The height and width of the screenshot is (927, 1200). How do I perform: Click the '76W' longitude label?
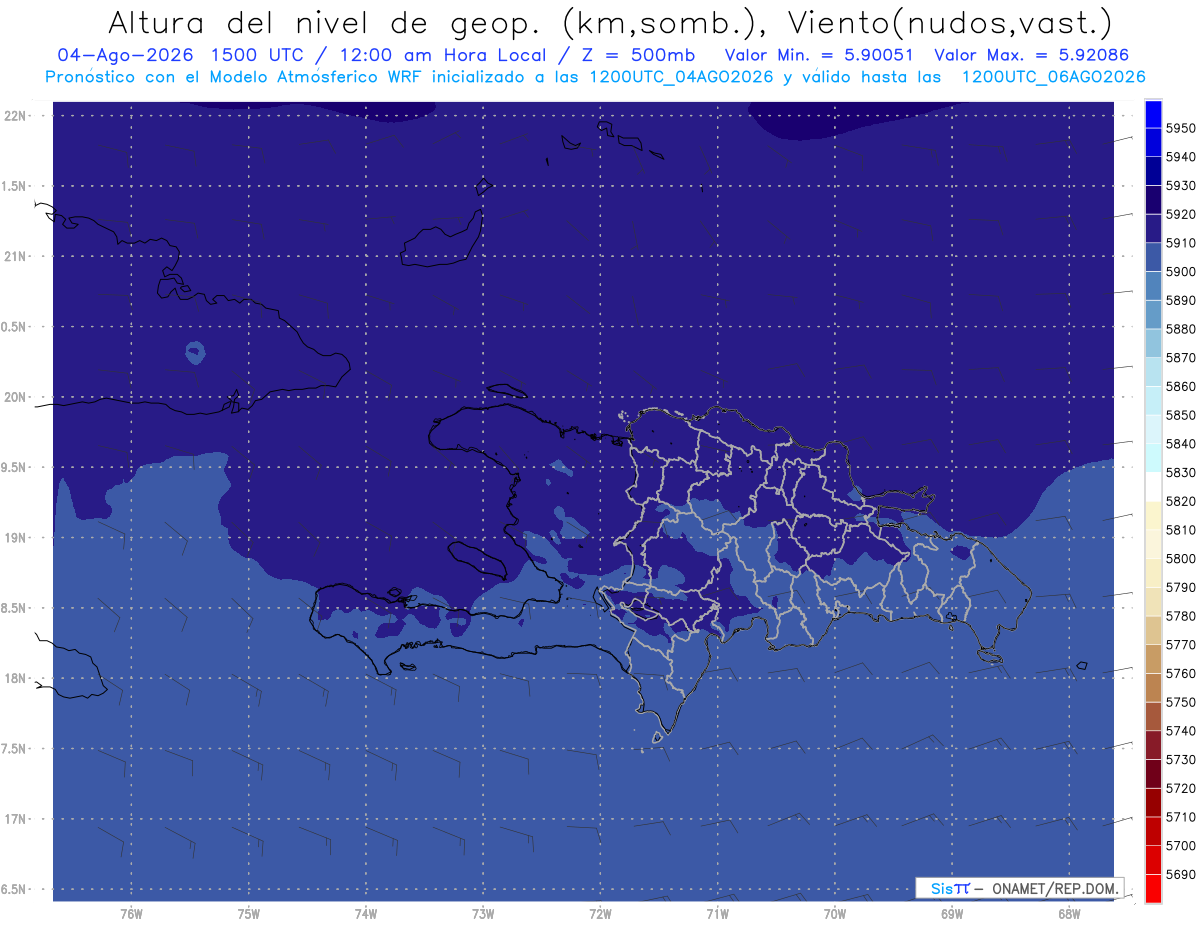point(131,914)
